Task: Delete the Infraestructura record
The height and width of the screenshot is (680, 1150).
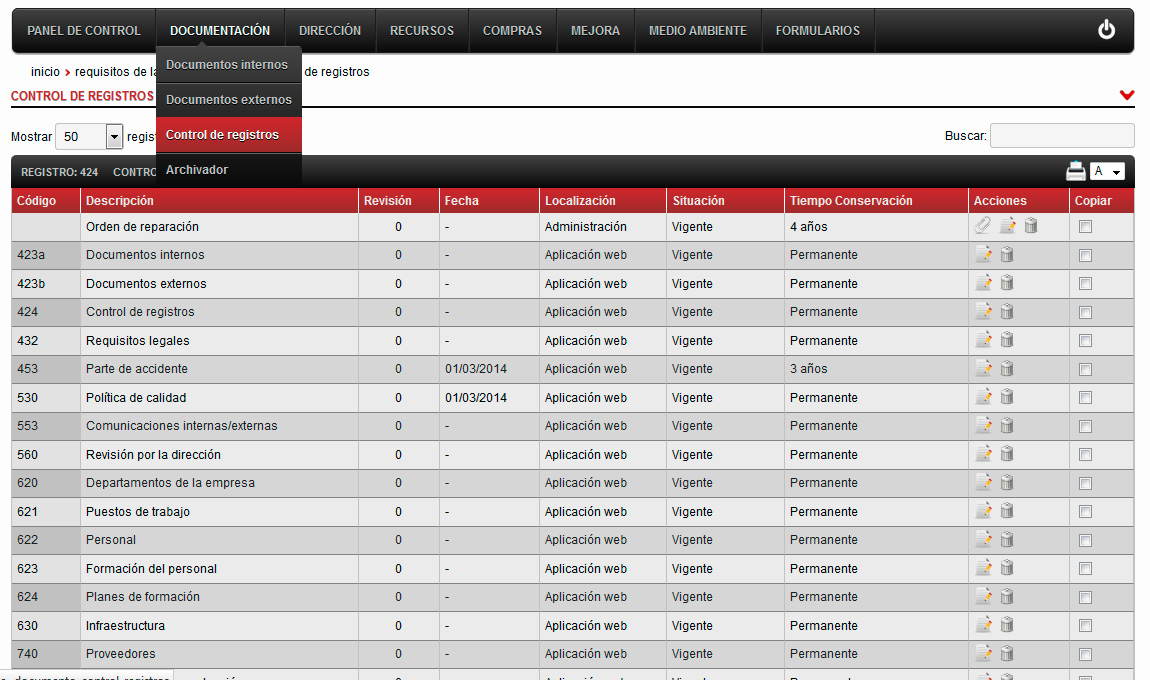Action: click(x=1007, y=625)
